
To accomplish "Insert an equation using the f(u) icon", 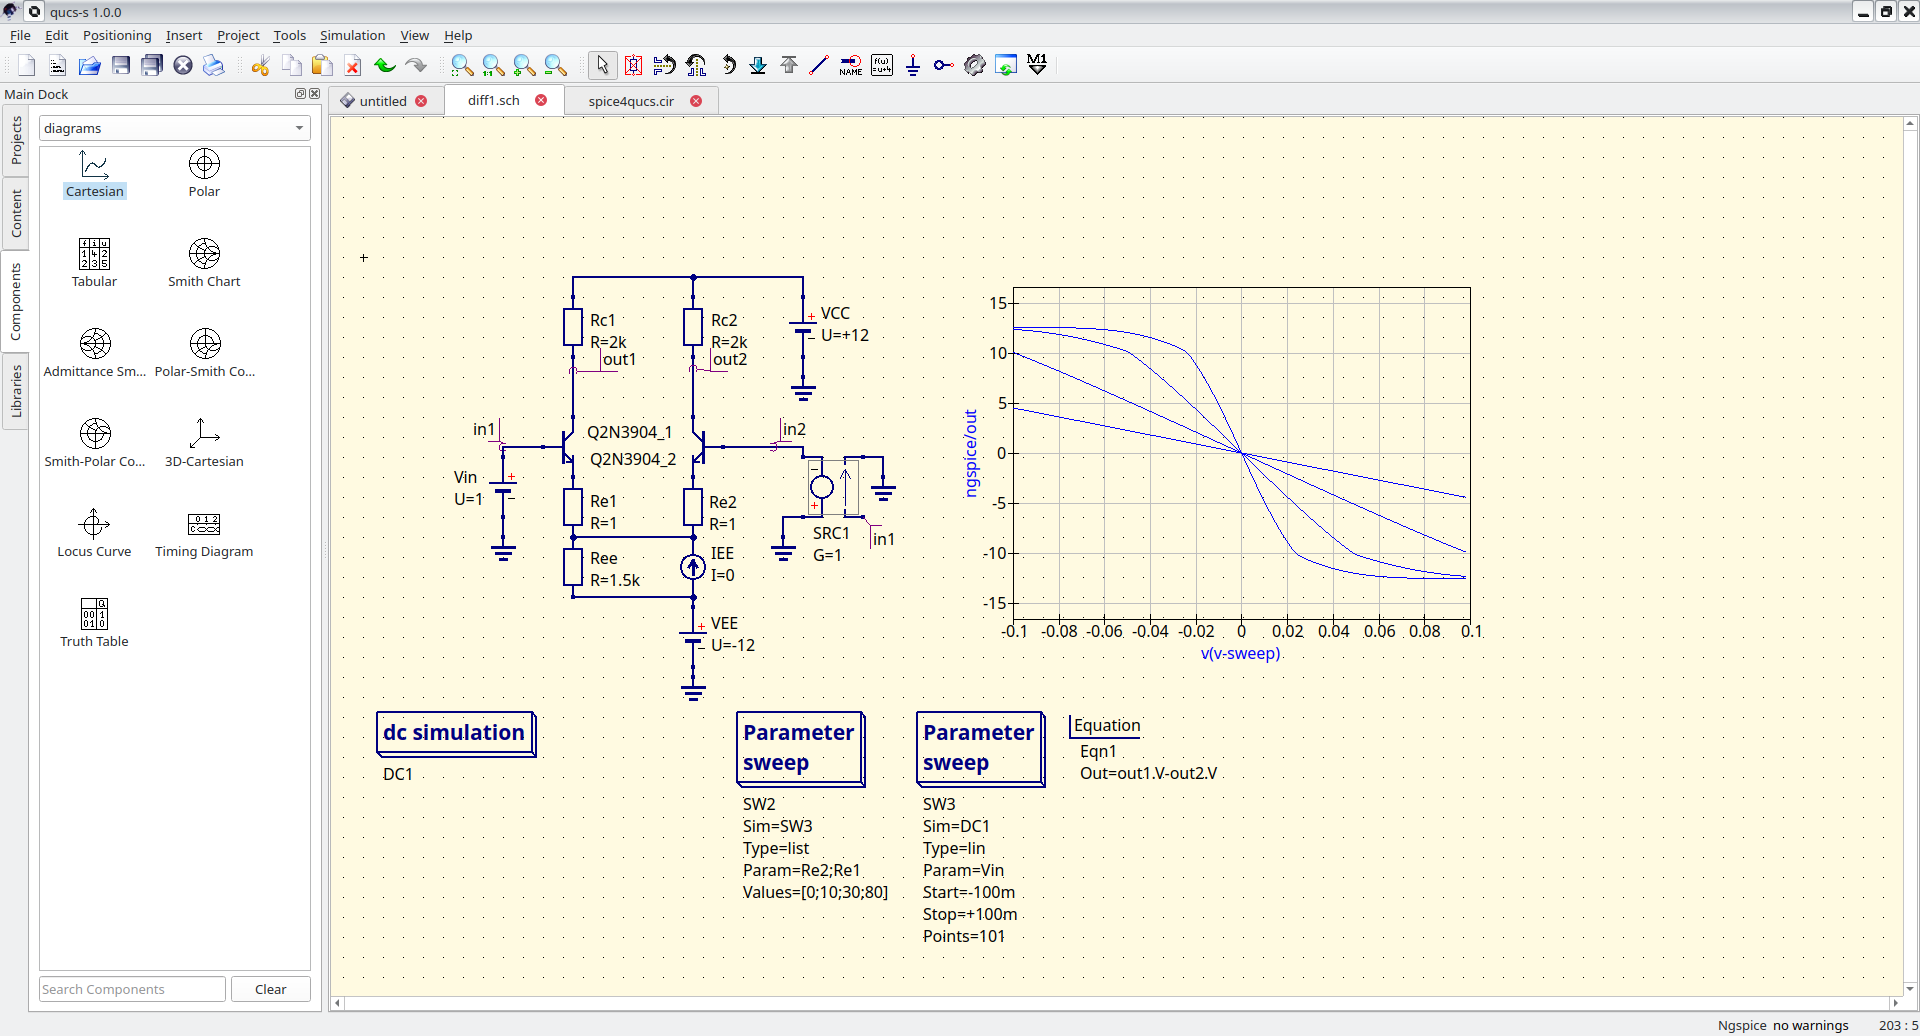I will point(882,65).
